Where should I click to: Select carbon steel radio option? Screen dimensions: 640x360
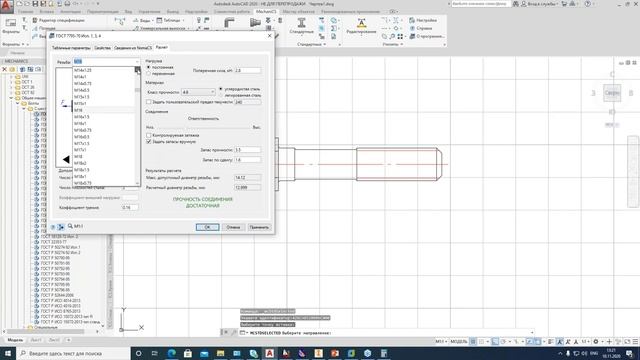tap(221, 89)
